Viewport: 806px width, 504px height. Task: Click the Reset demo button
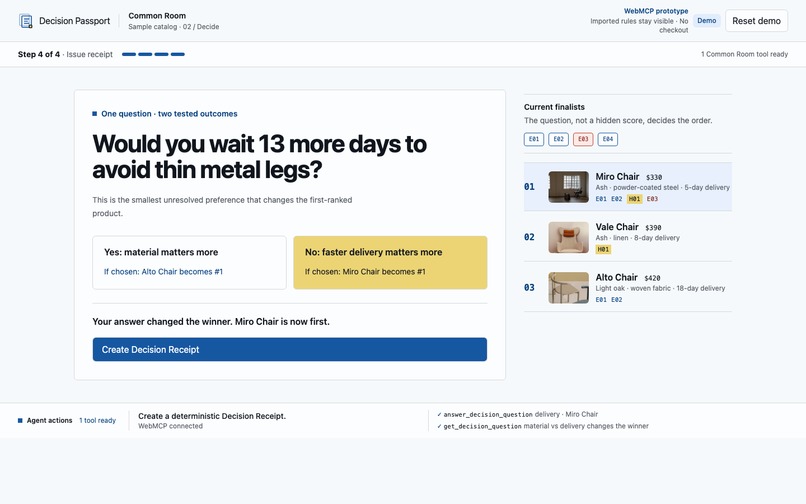point(756,21)
